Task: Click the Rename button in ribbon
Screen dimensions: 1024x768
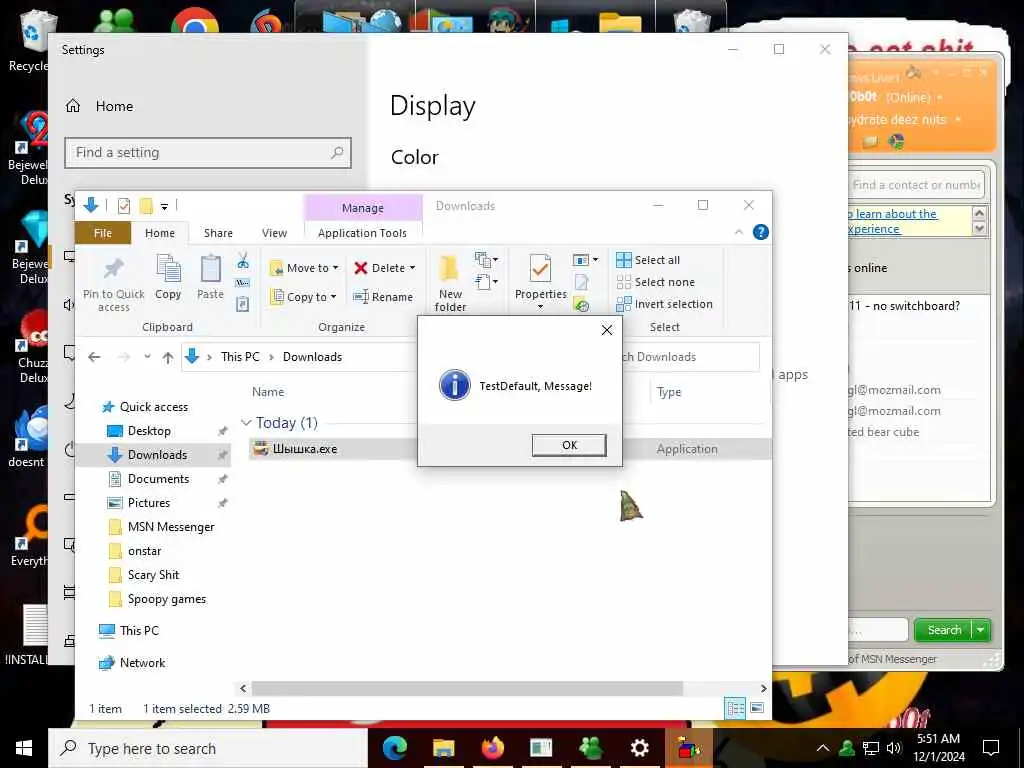Action: [383, 296]
